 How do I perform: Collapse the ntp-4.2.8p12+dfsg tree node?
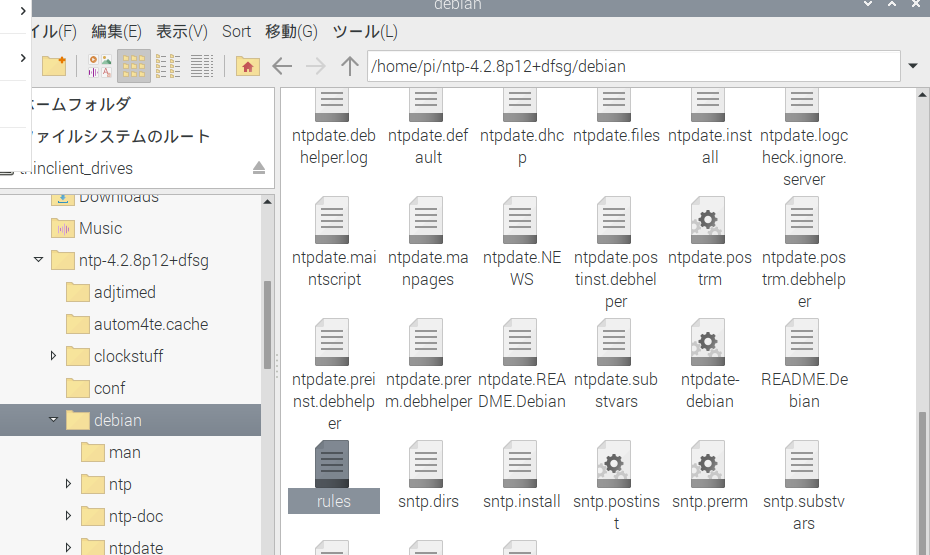[x=39, y=260]
